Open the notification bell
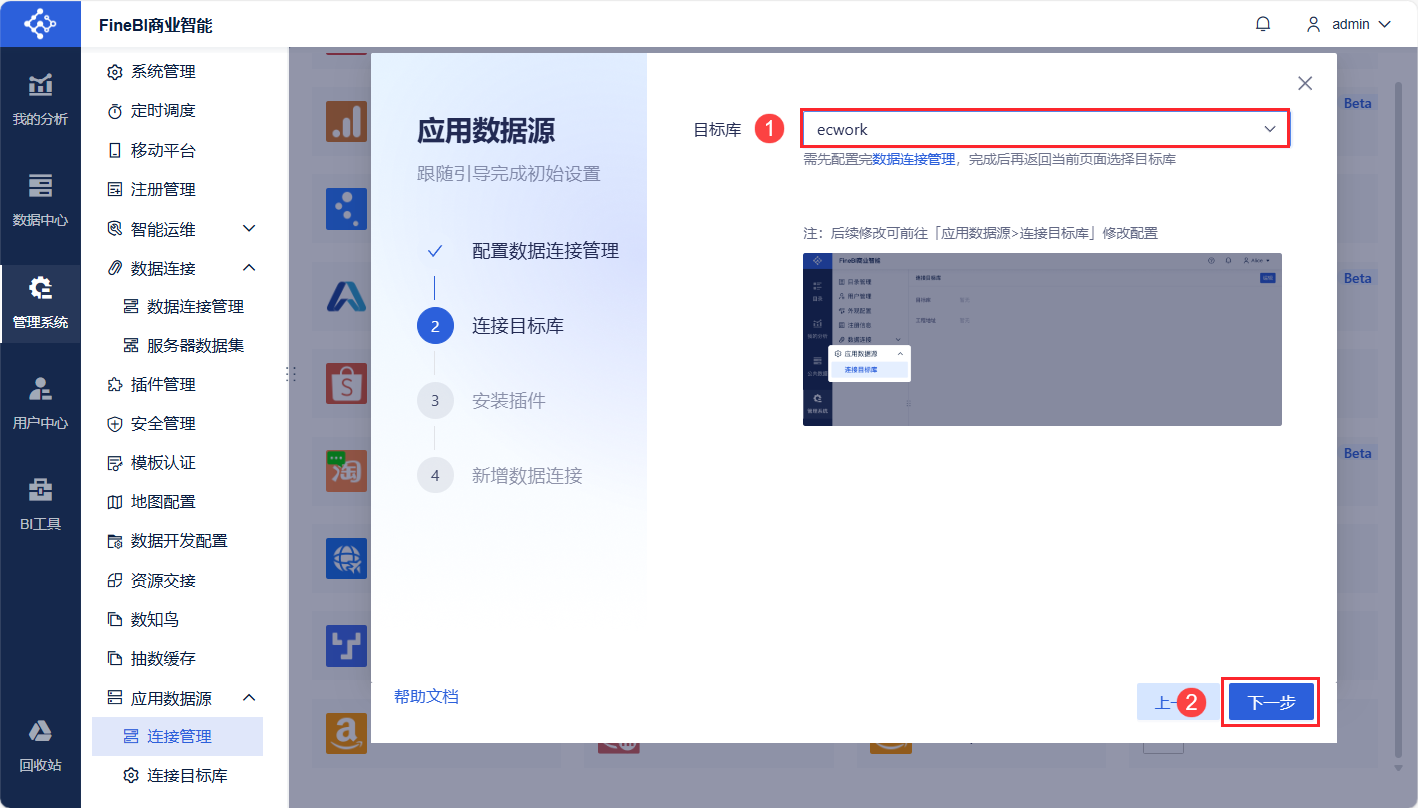The width and height of the screenshot is (1418, 808). coord(1263,24)
